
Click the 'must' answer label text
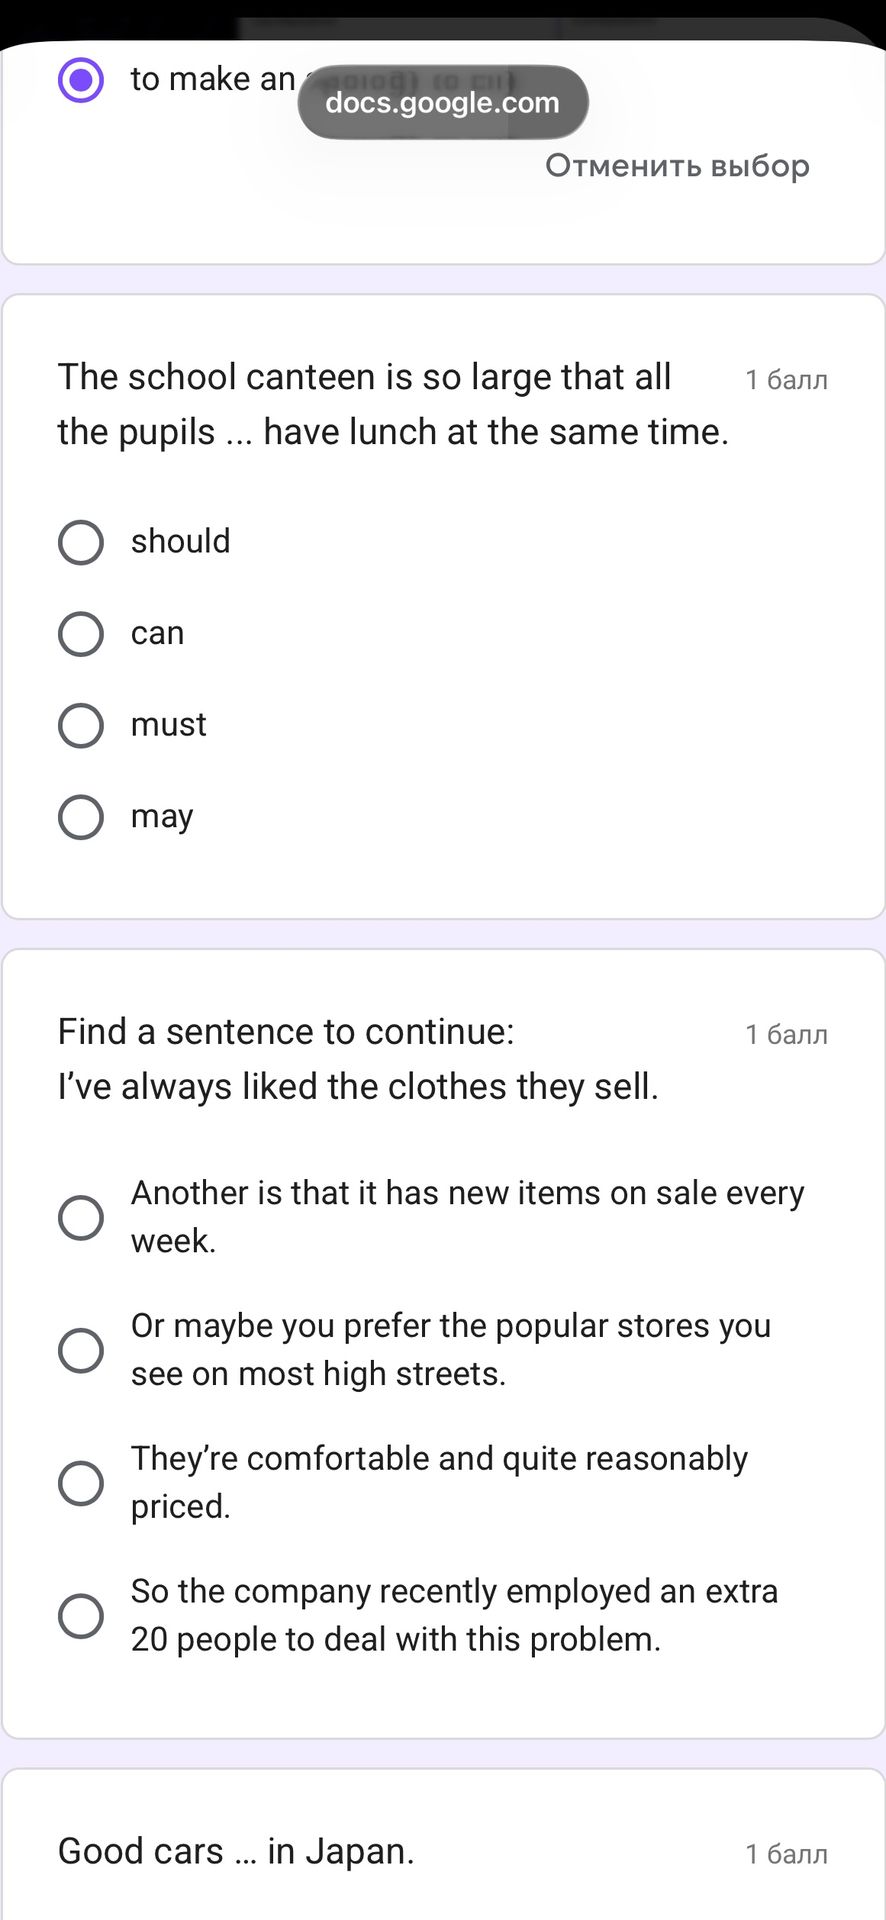169,724
